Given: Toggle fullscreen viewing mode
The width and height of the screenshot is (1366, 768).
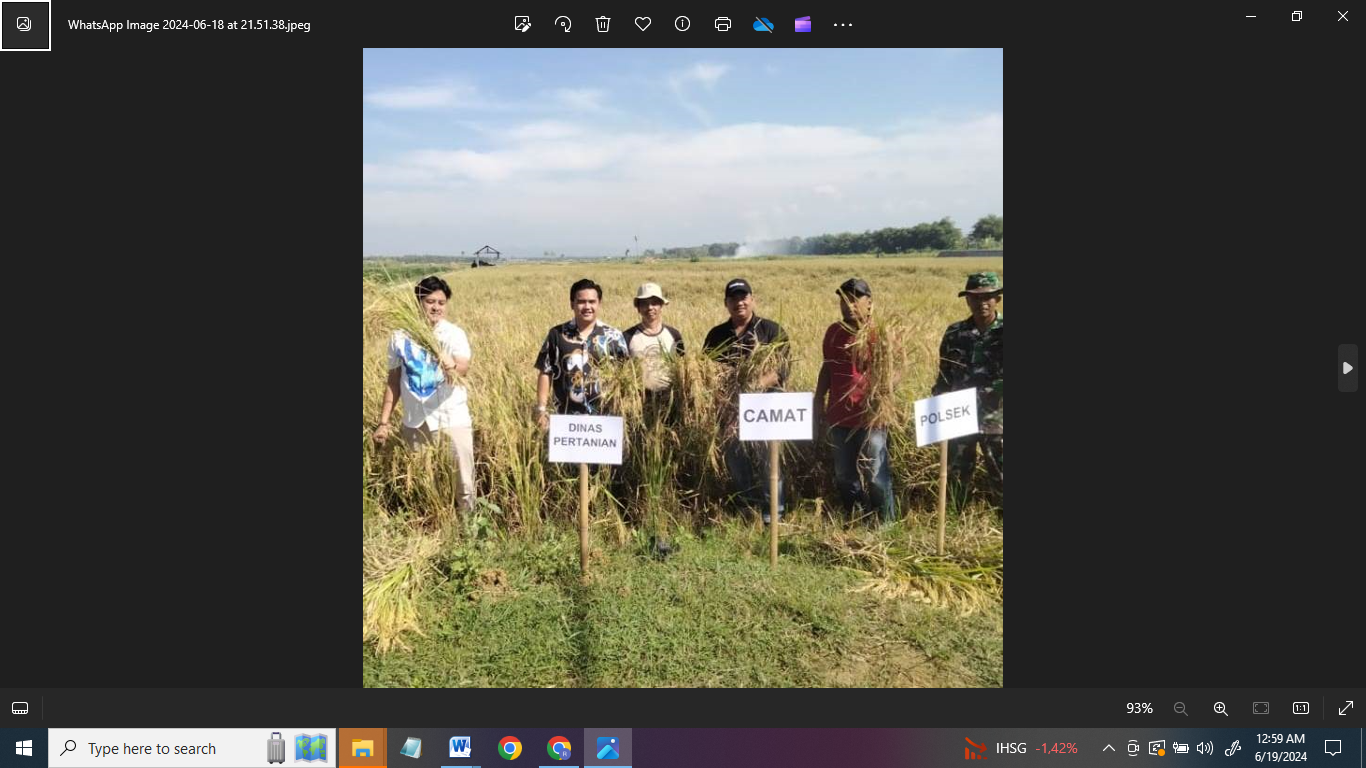Looking at the screenshot, I should point(1345,708).
